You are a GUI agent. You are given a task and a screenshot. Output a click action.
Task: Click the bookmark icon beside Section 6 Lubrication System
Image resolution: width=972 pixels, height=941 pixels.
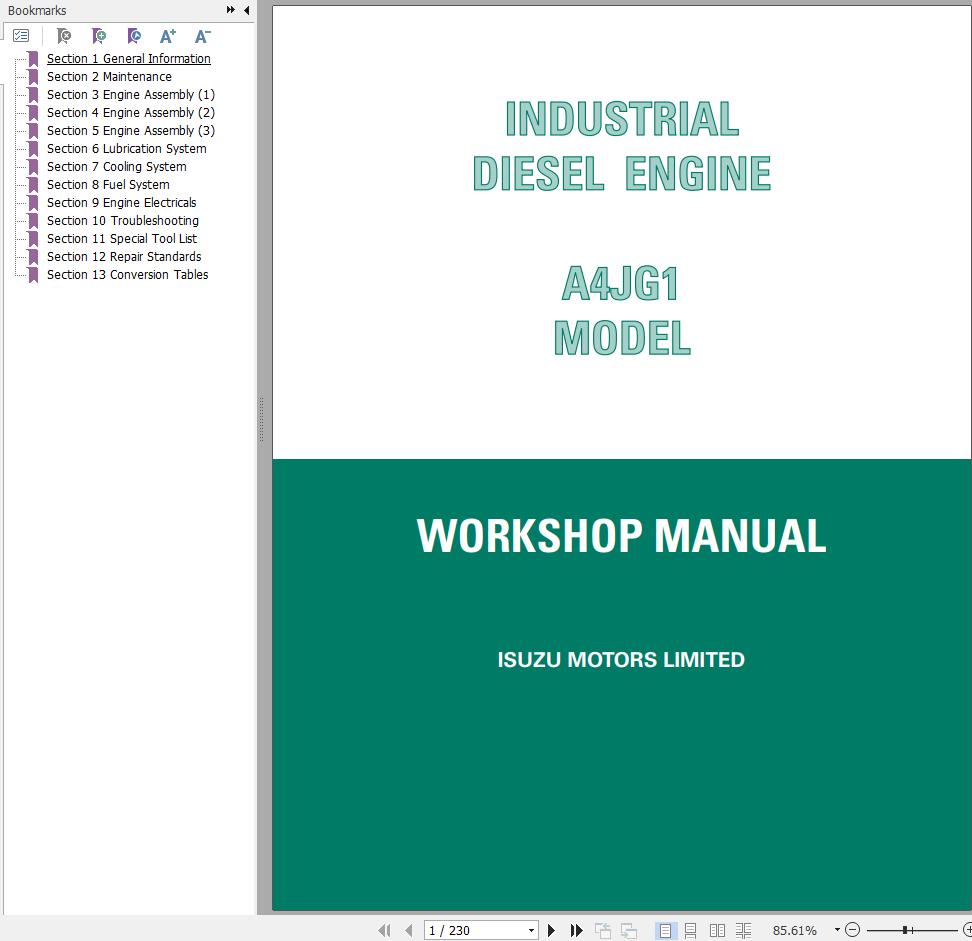click(x=33, y=149)
